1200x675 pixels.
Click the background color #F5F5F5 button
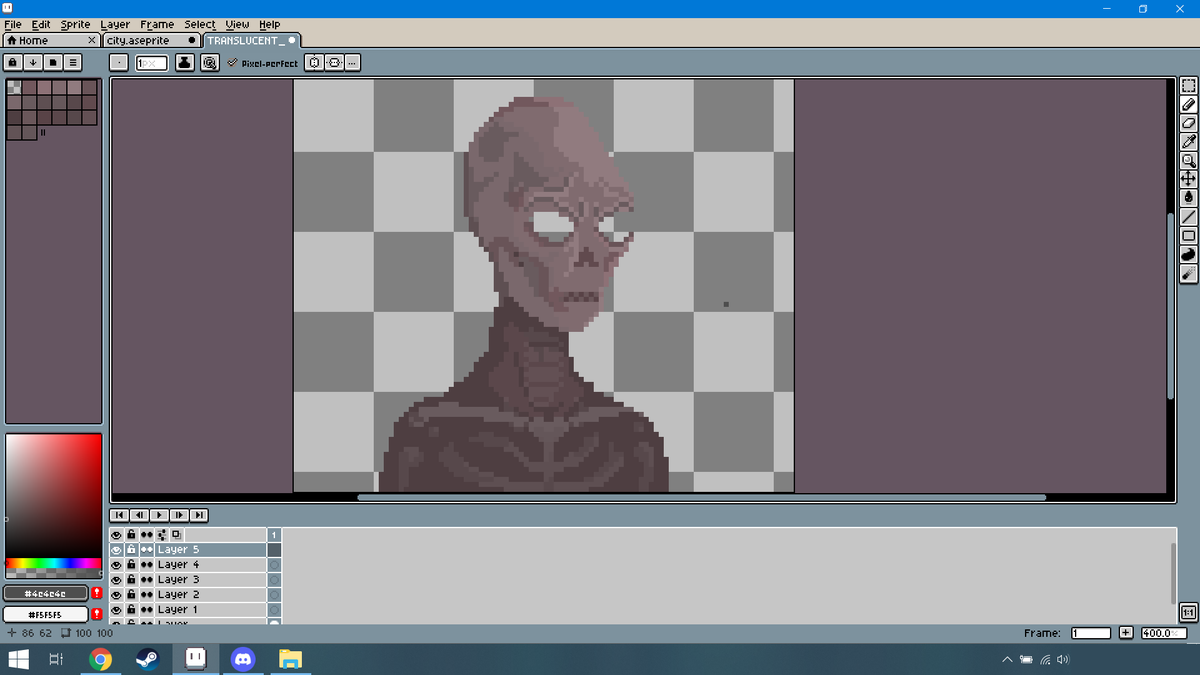[x=47, y=614]
